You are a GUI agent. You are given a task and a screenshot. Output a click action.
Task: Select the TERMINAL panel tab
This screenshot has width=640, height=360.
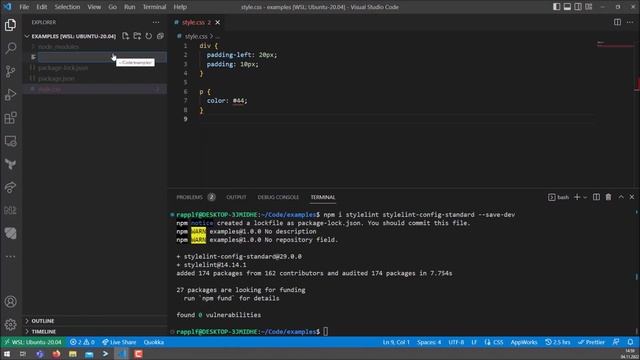(x=323, y=197)
